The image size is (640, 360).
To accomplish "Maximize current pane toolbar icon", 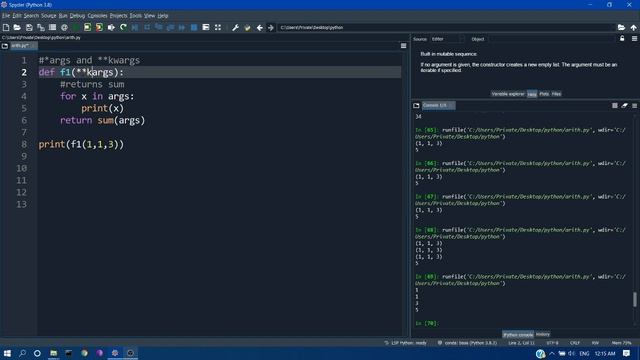I will pos(206,27).
